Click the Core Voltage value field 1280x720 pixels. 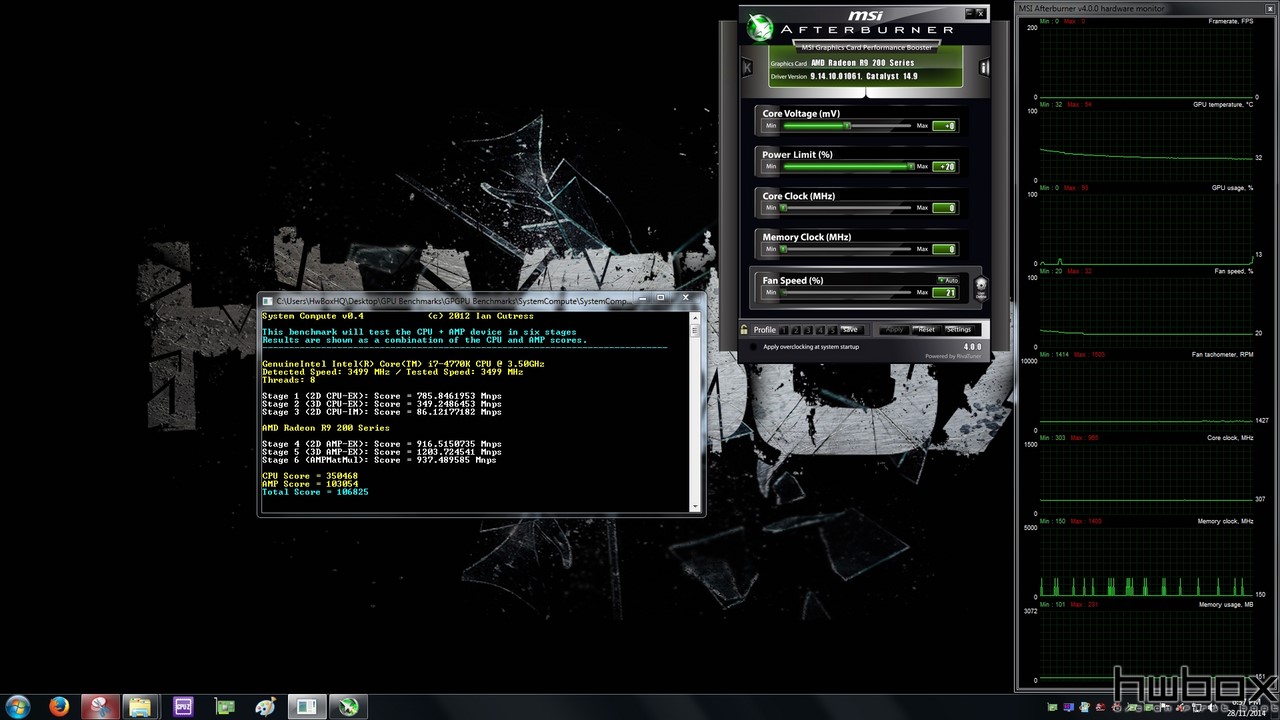pyautogui.click(x=944, y=126)
